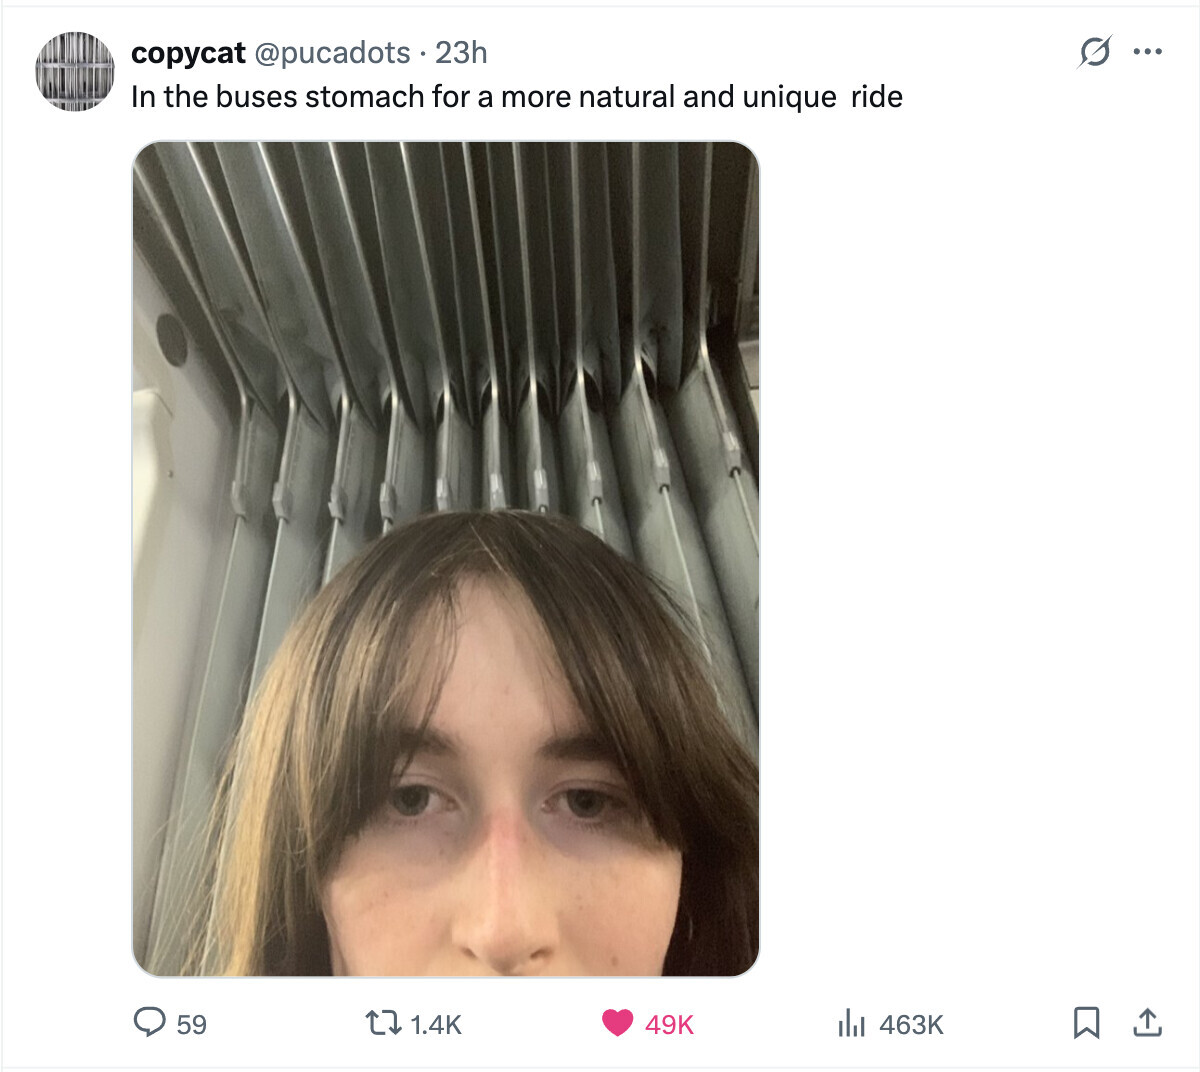Click the share upload arrow icon

click(x=1147, y=1022)
